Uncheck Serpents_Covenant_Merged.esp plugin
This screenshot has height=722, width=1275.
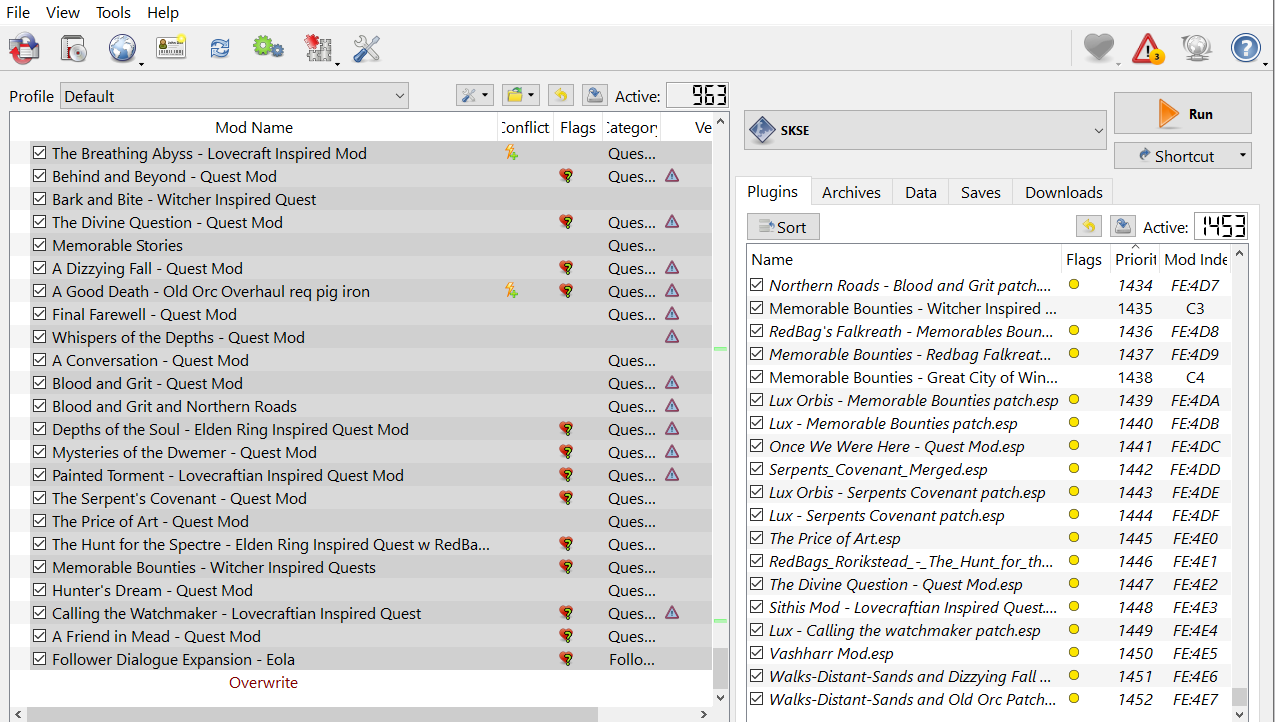click(757, 469)
